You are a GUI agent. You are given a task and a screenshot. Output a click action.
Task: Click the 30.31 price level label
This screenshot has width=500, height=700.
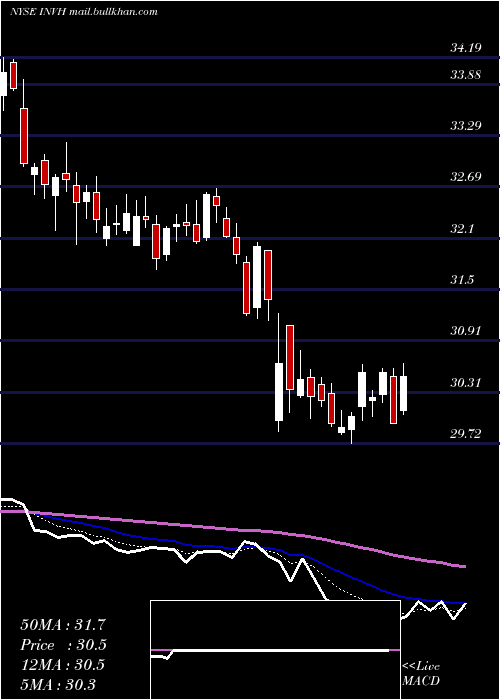click(x=466, y=383)
